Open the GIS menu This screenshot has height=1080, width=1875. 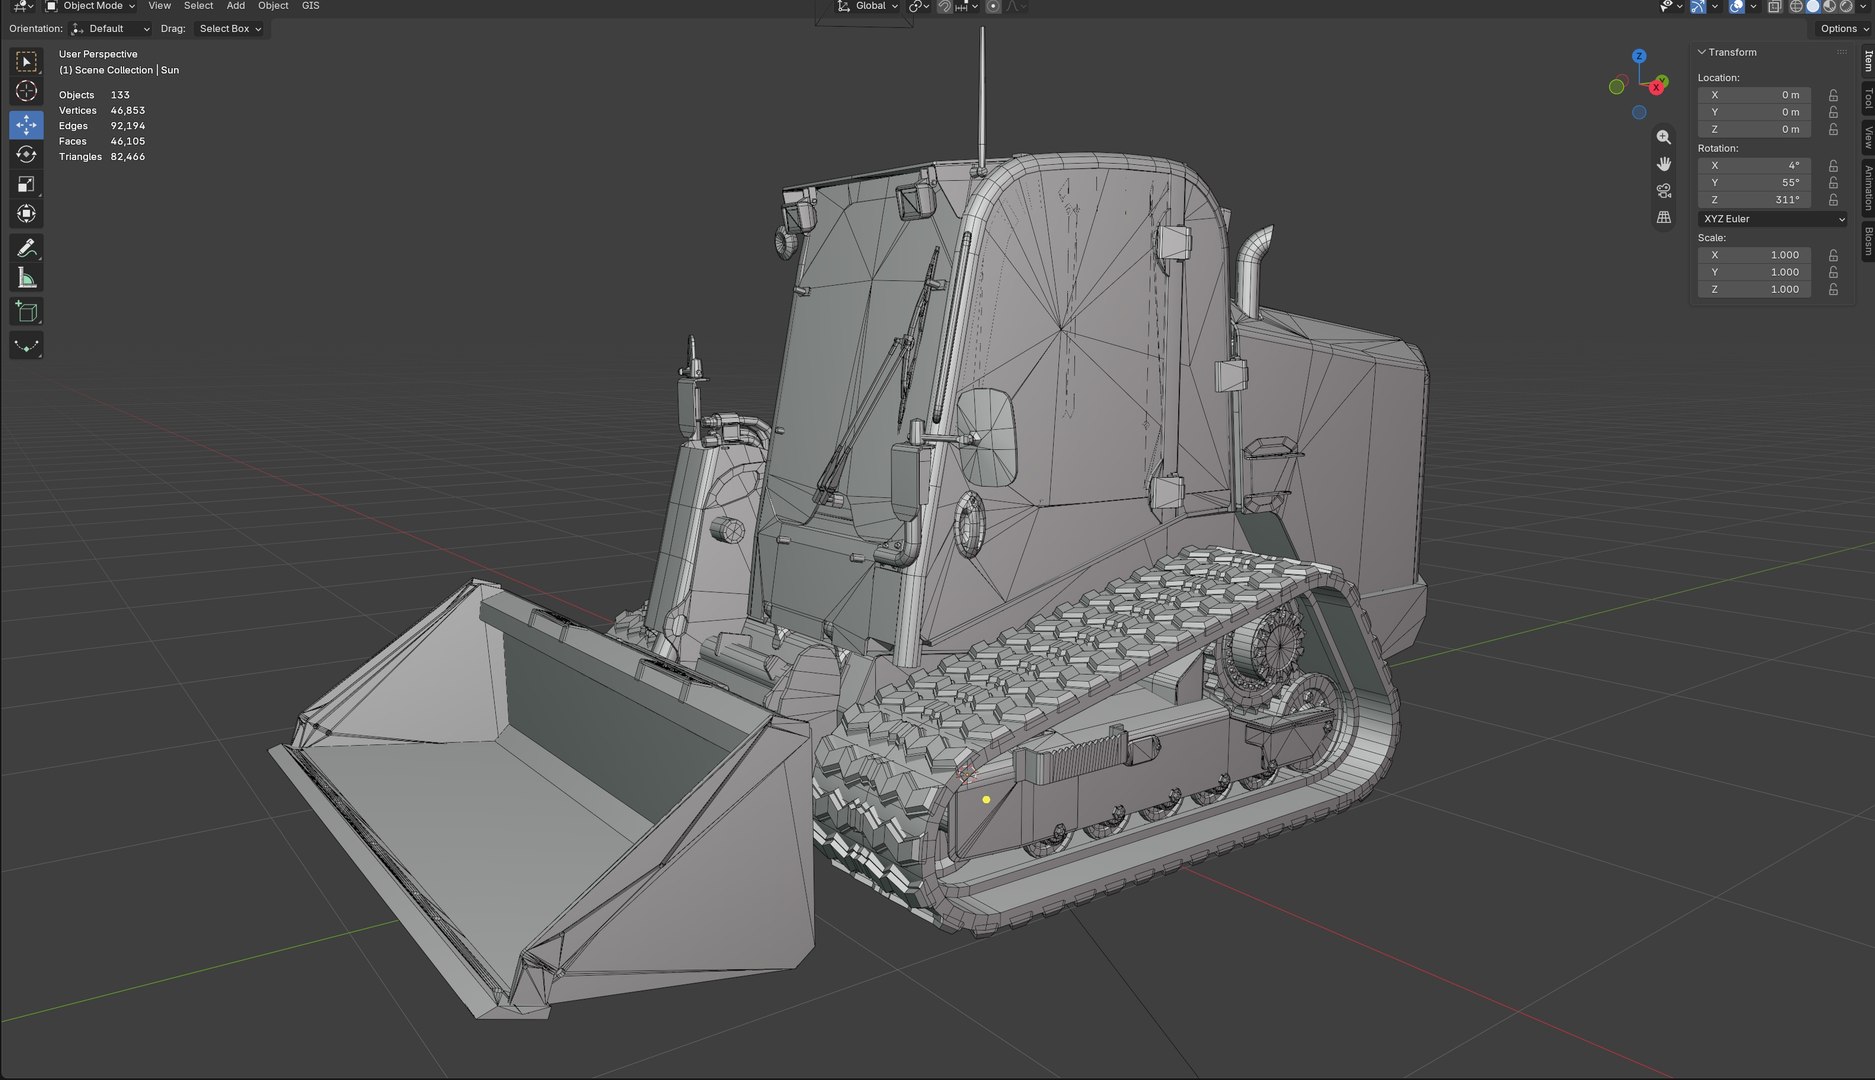(x=311, y=6)
